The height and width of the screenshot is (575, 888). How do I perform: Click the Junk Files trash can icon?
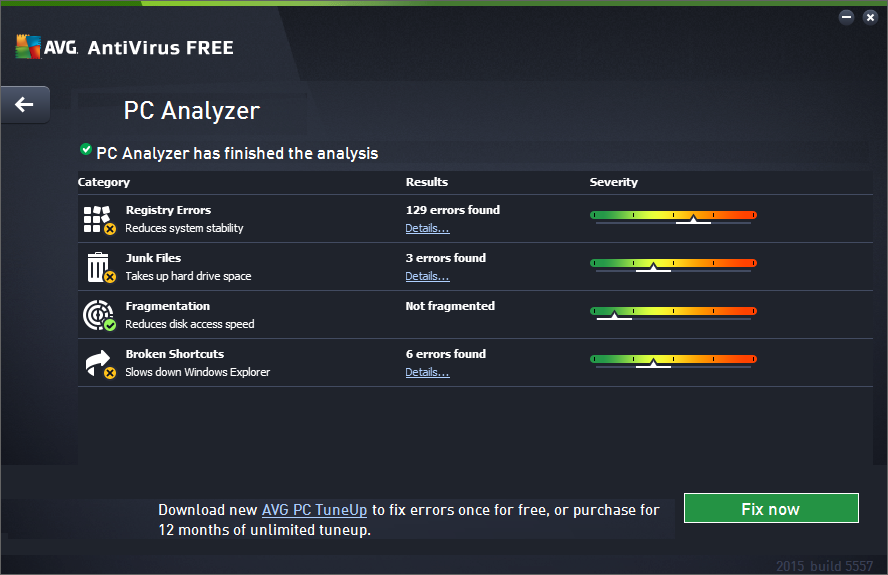pos(98,267)
